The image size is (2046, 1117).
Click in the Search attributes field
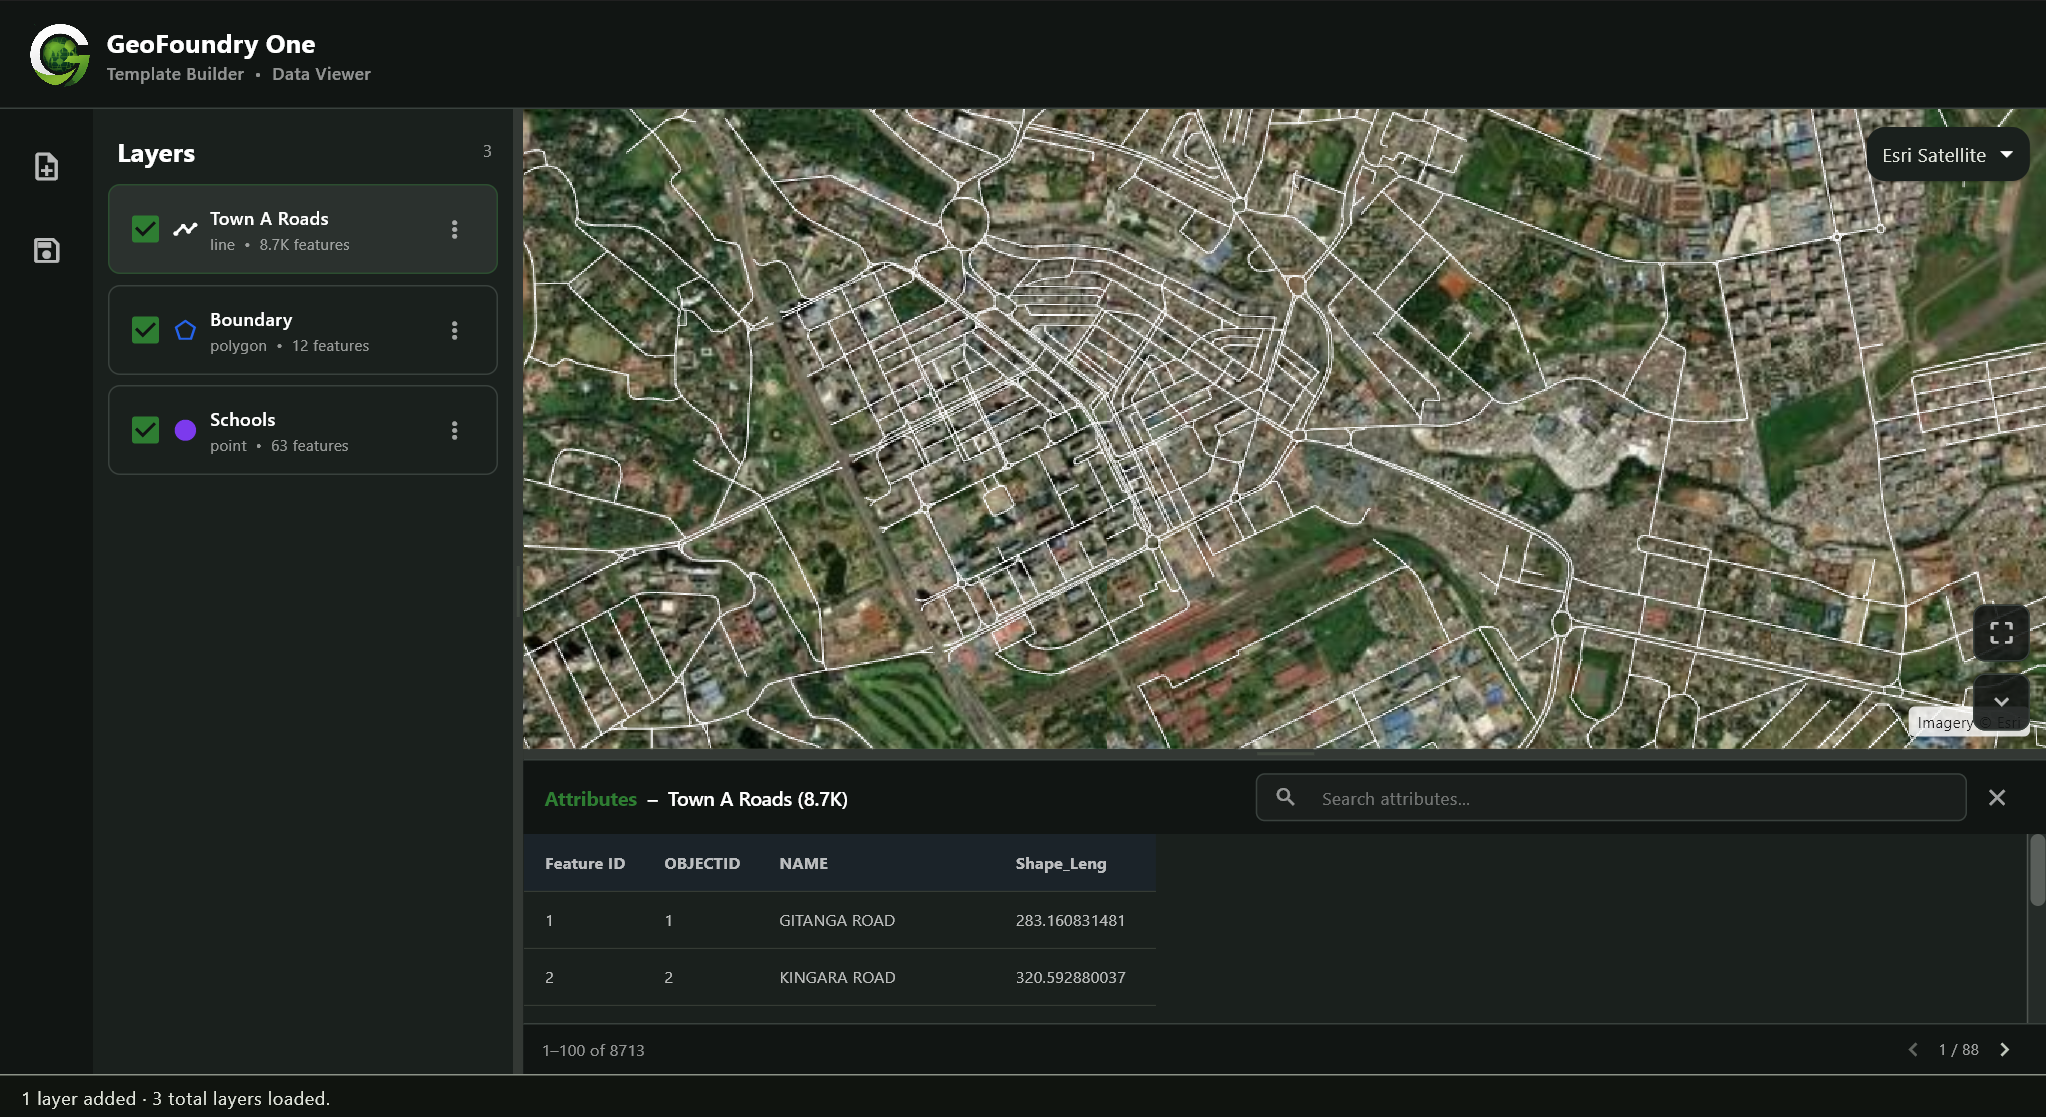[x=1611, y=798]
